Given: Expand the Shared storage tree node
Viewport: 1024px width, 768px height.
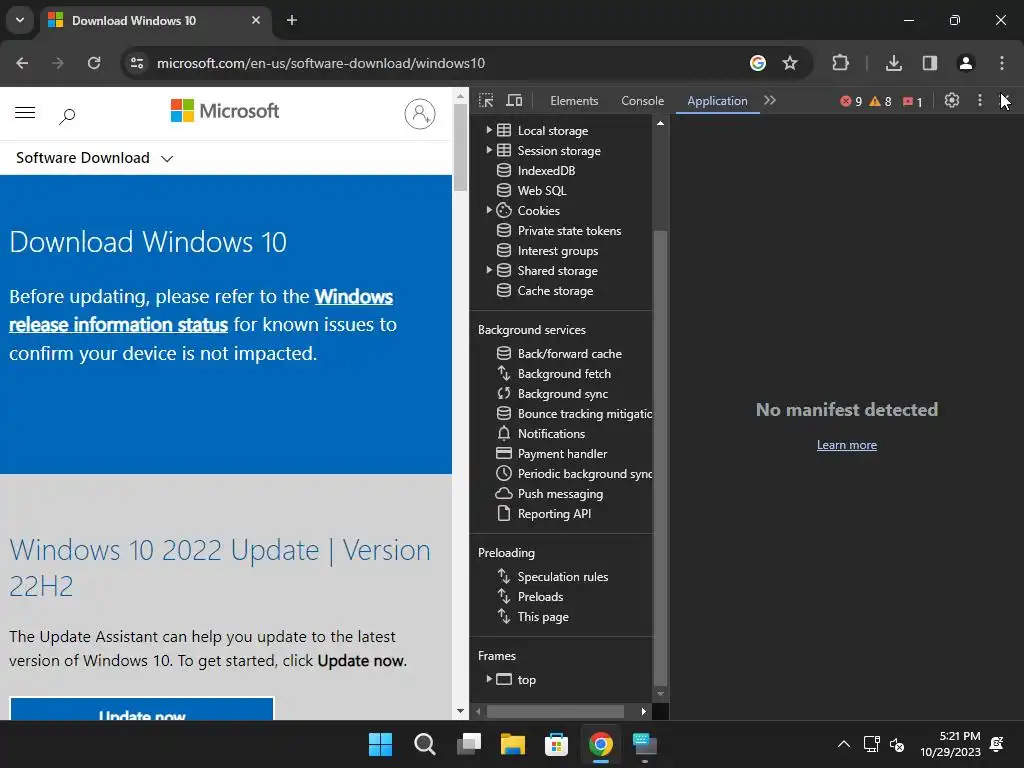Looking at the screenshot, I should pos(488,270).
